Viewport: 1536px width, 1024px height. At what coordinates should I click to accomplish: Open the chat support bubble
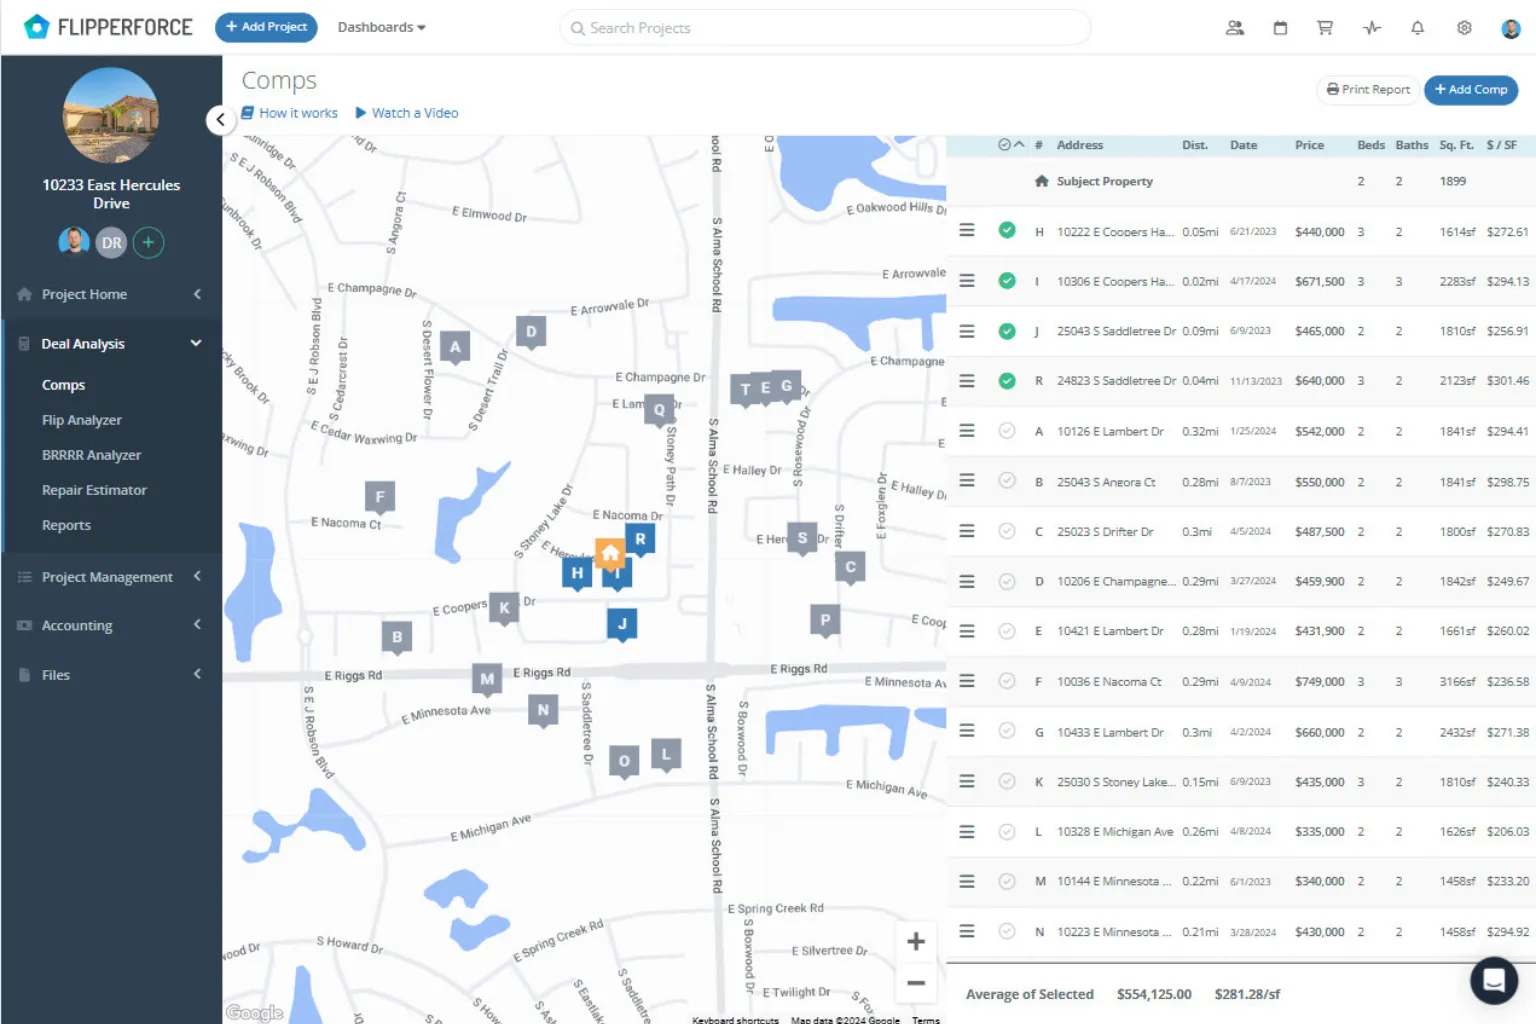[x=1494, y=981]
